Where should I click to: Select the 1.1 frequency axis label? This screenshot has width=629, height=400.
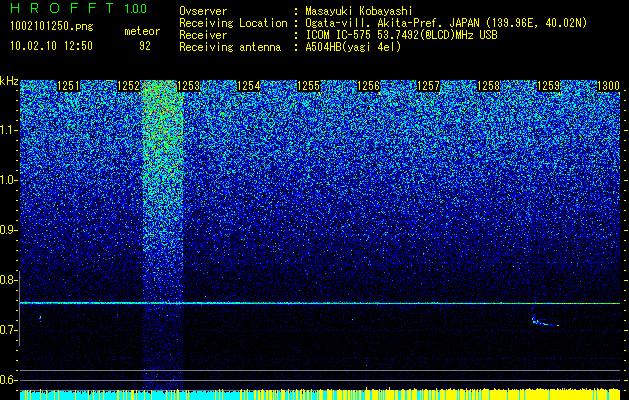(9, 130)
